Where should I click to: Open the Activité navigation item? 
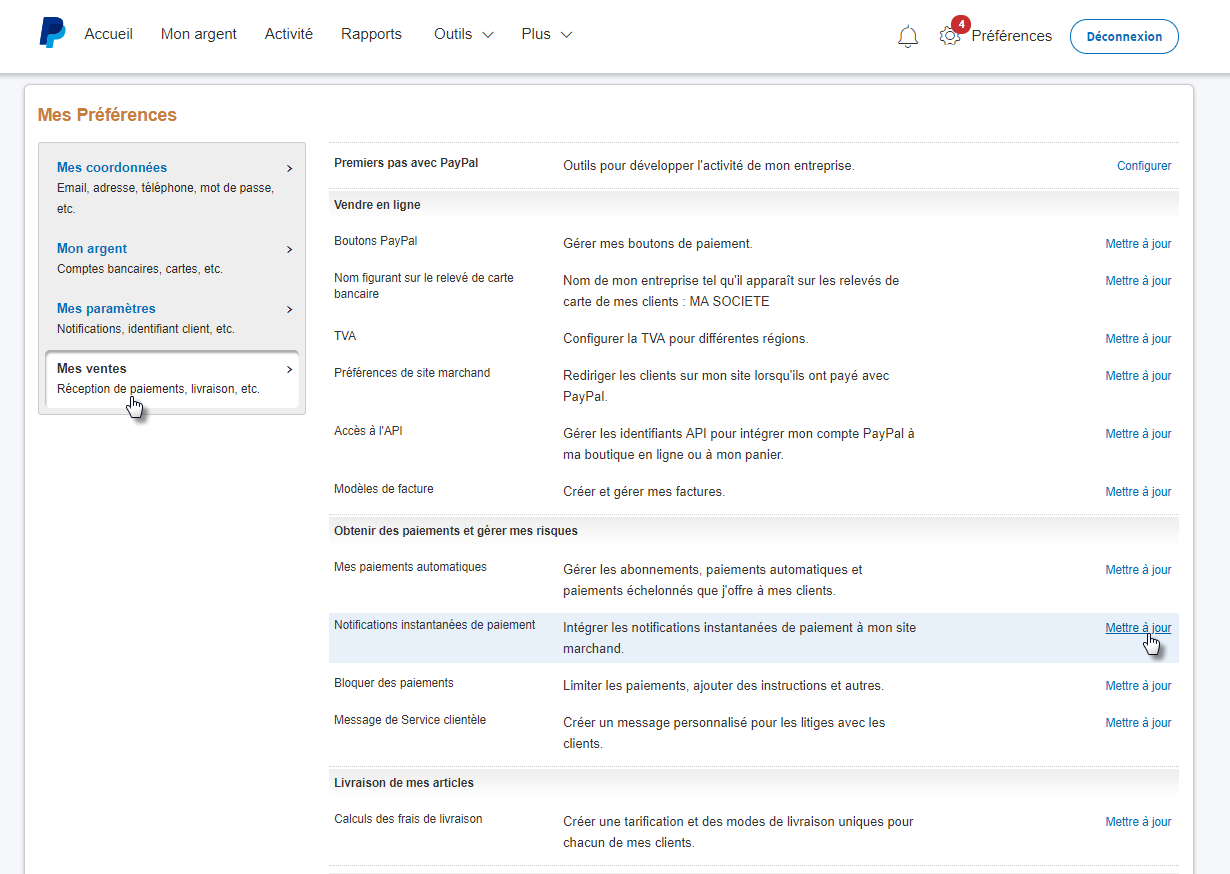[x=288, y=34]
